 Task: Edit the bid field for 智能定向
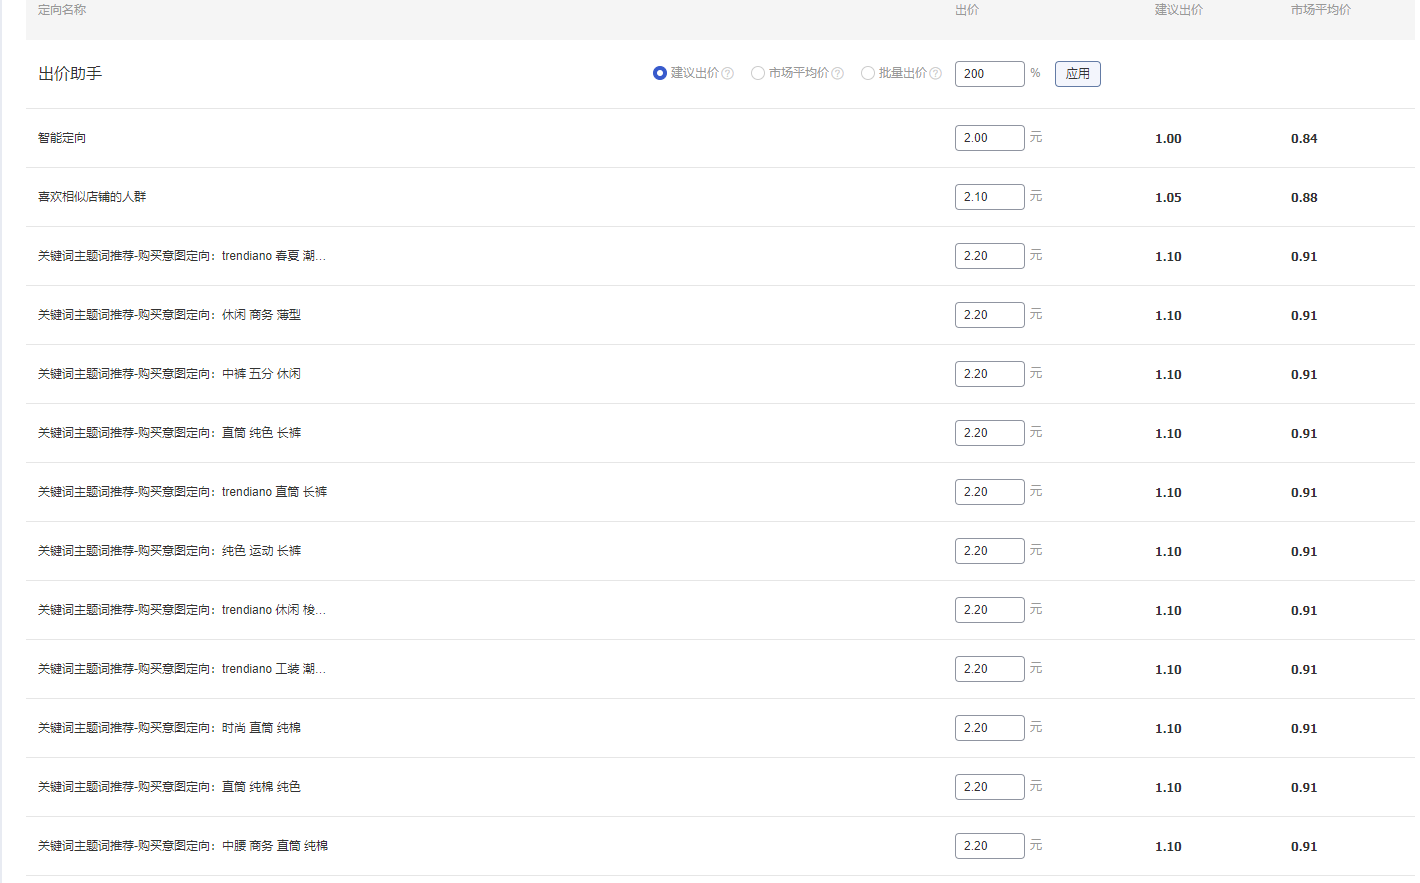[x=989, y=138]
